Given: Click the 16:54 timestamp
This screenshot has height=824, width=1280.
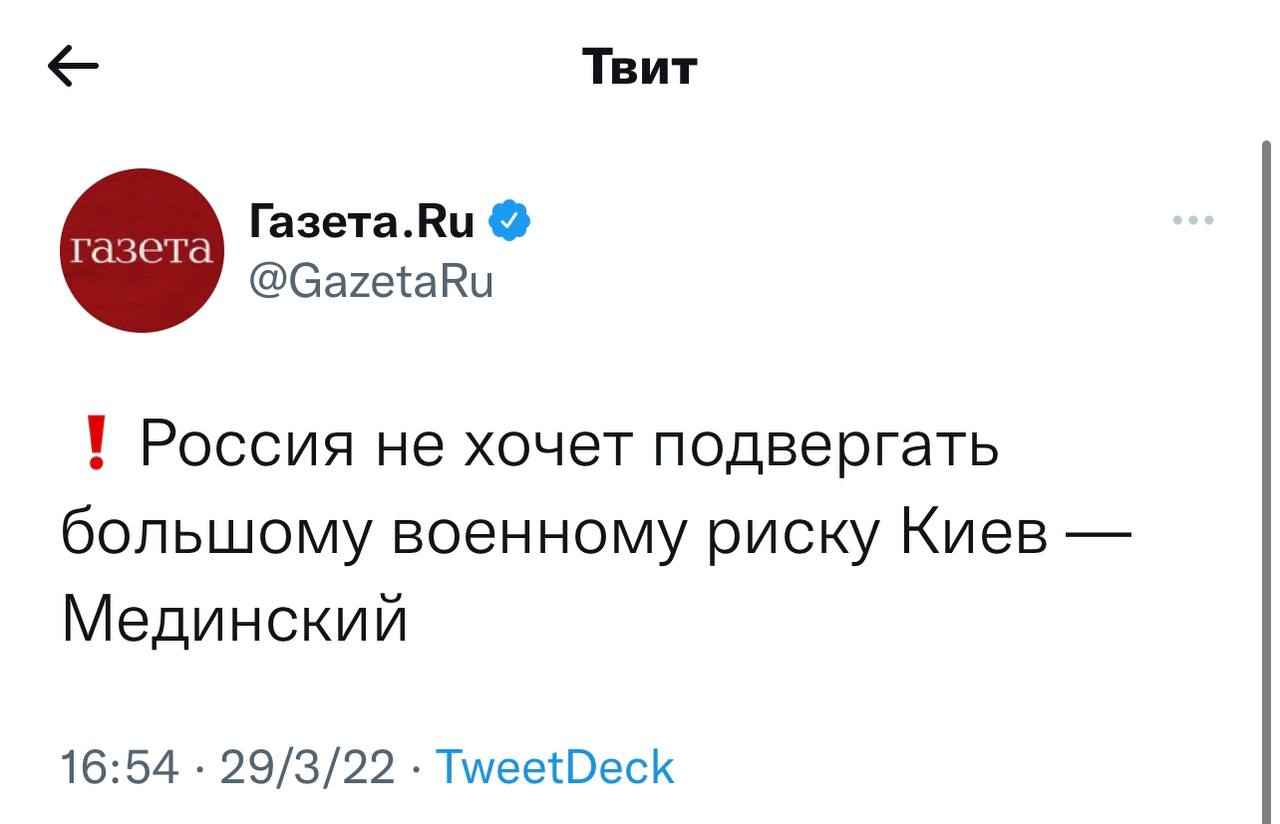Looking at the screenshot, I should pos(120,768).
